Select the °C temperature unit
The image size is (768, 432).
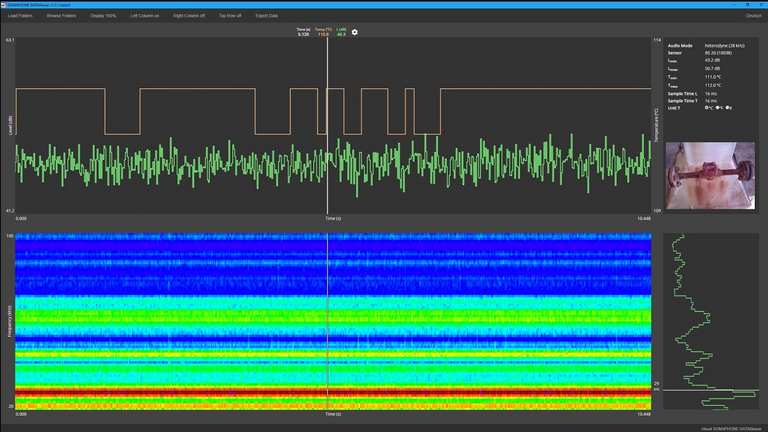(x=708, y=107)
